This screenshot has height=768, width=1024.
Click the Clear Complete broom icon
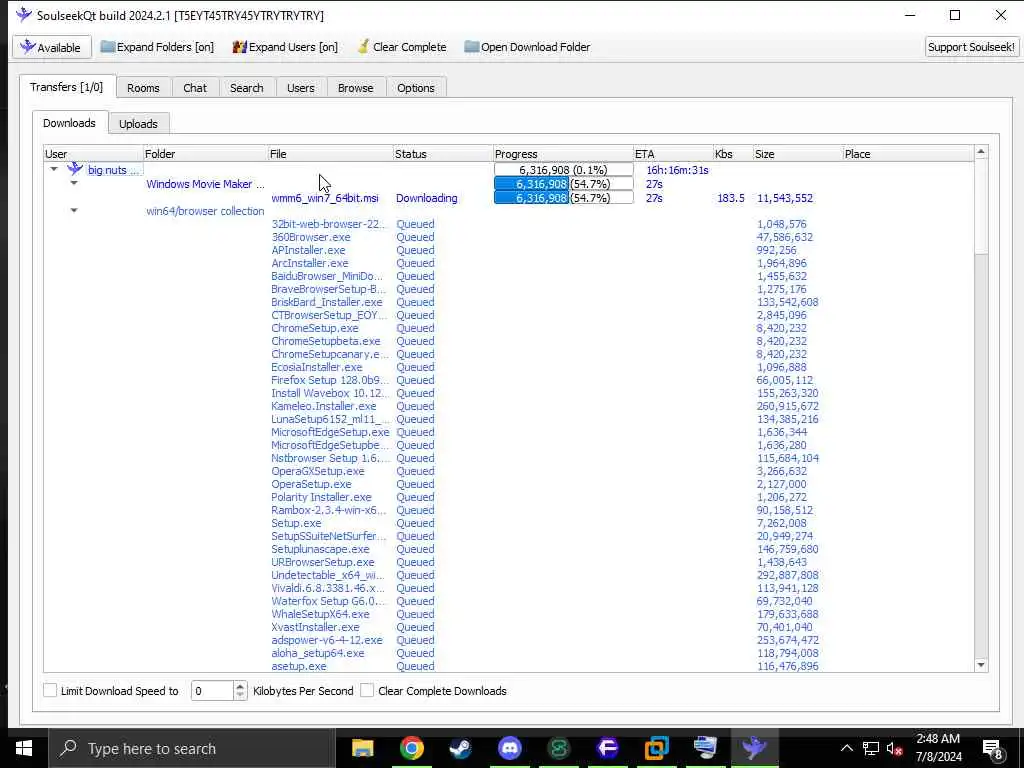(363, 47)
